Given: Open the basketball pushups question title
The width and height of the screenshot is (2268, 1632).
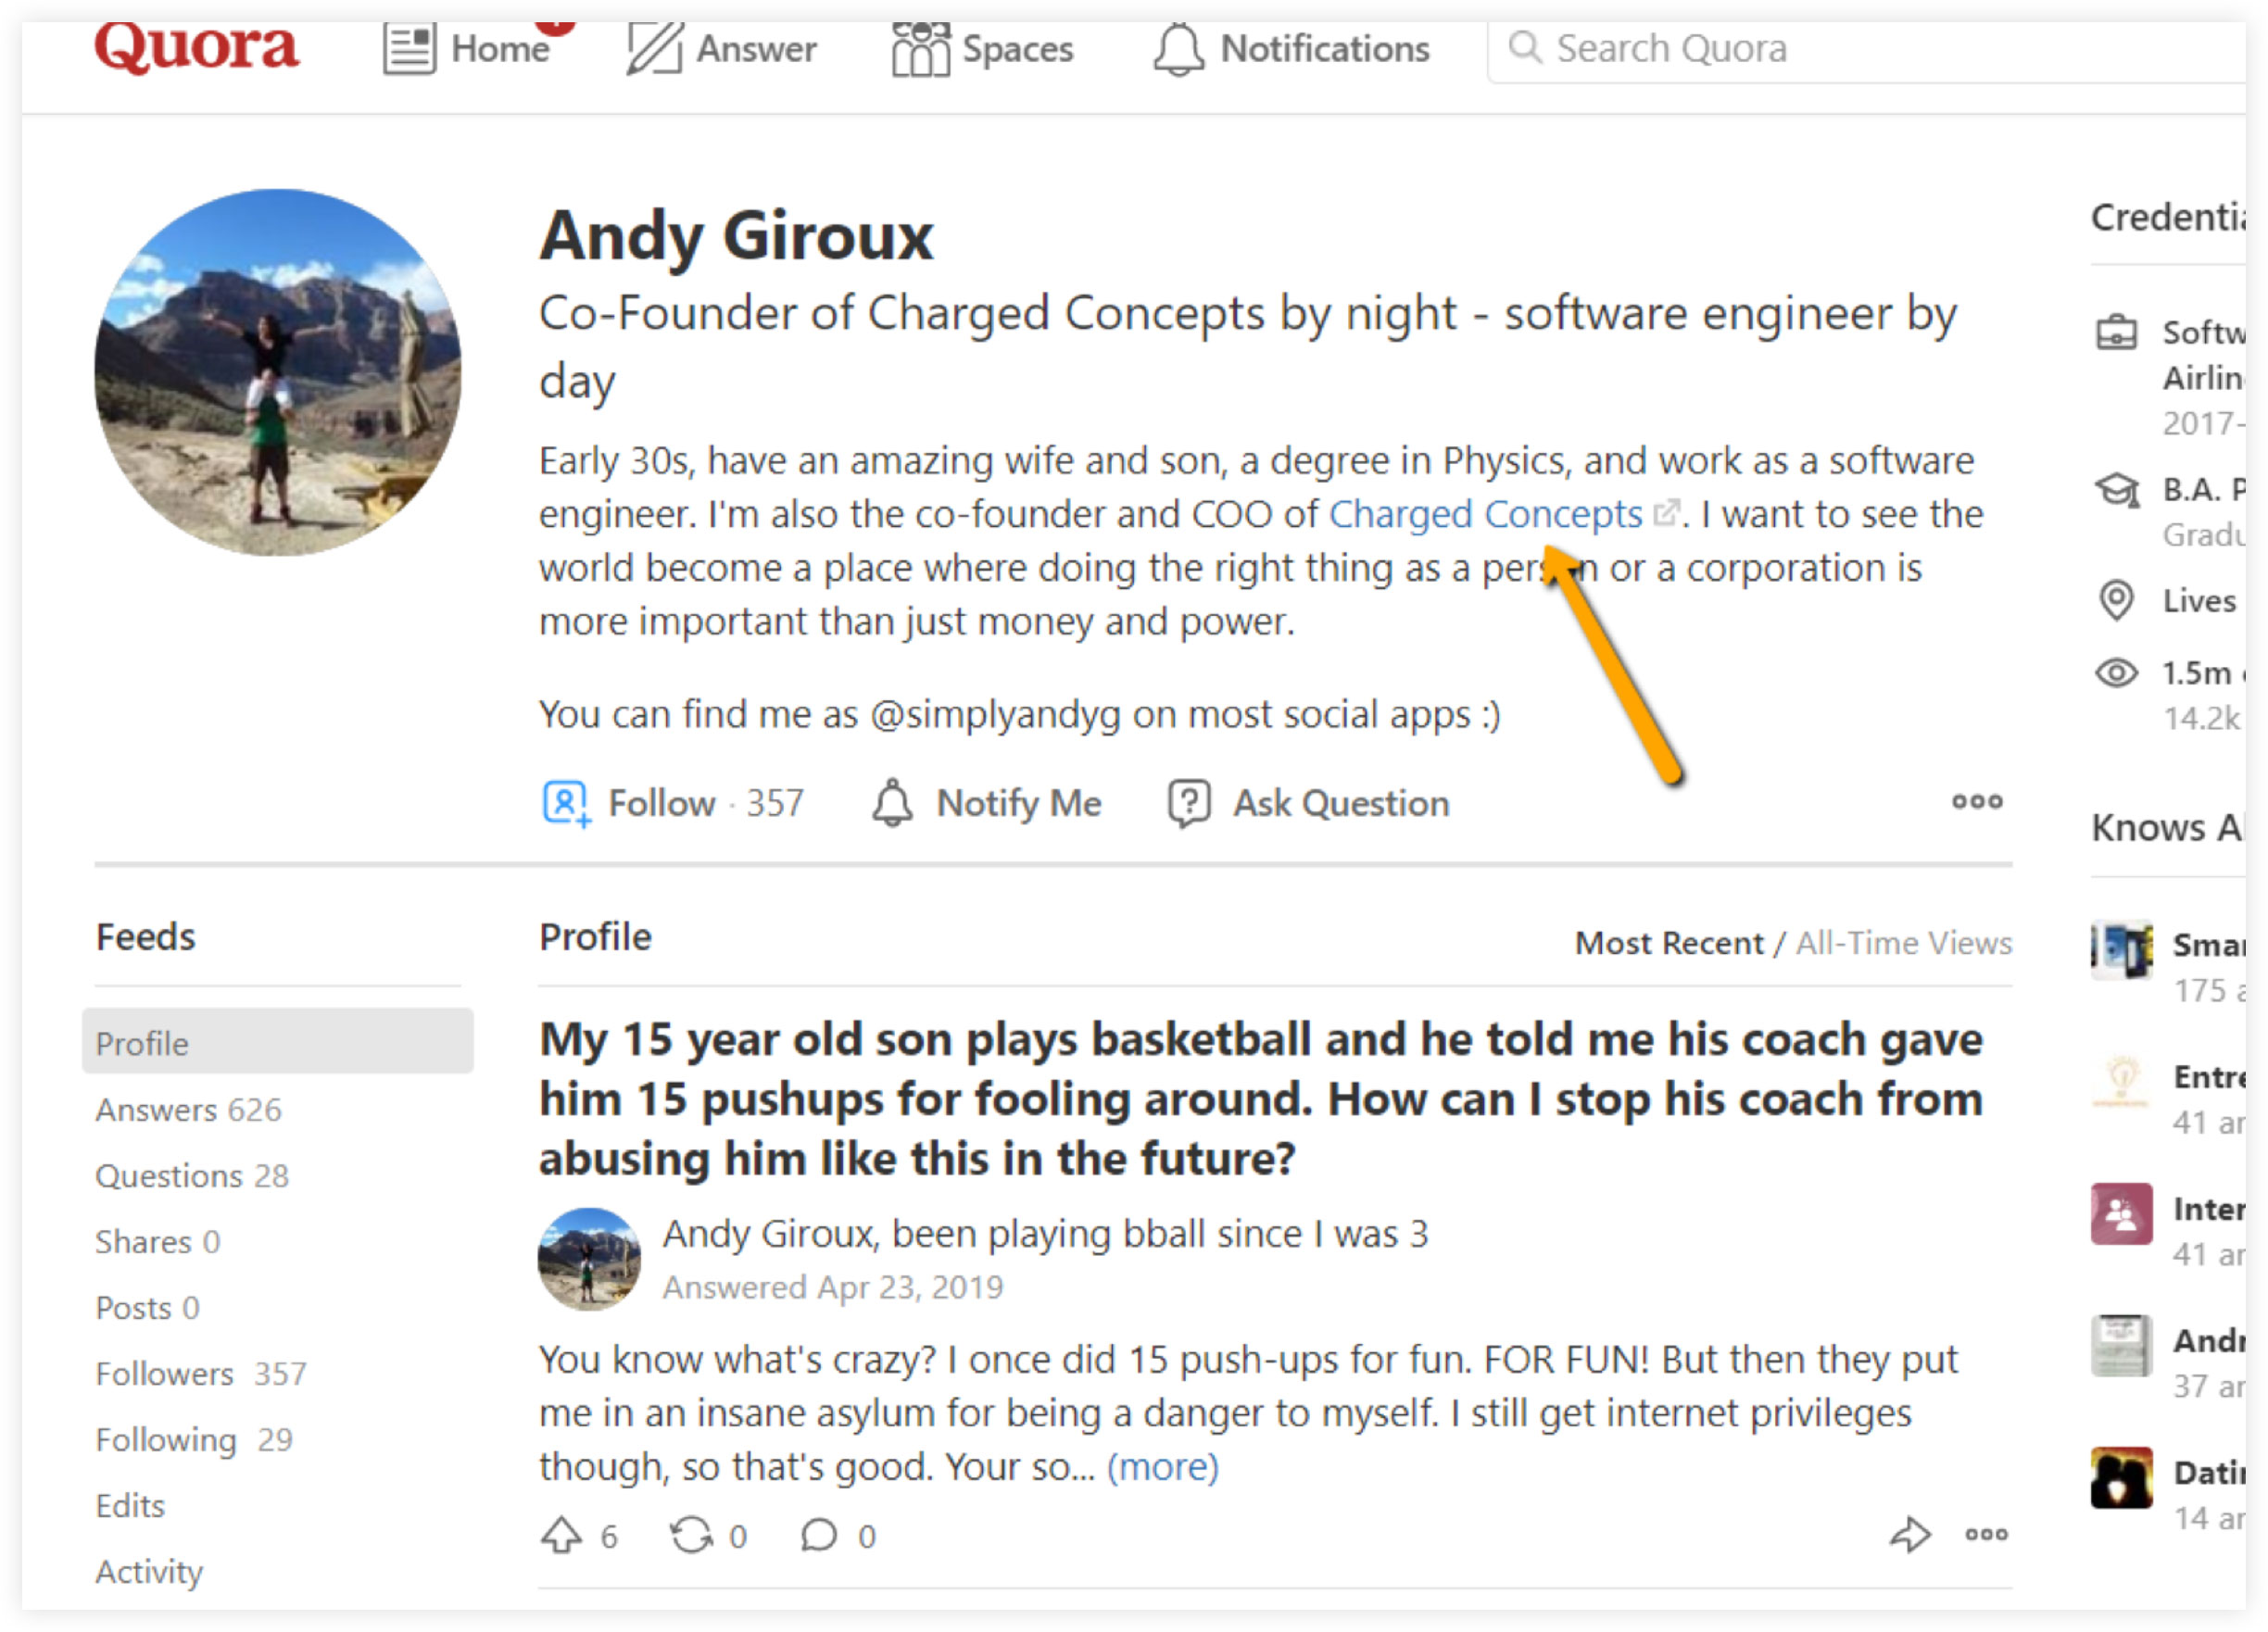Looking at the screenshot, I should pos(1261,1098).
